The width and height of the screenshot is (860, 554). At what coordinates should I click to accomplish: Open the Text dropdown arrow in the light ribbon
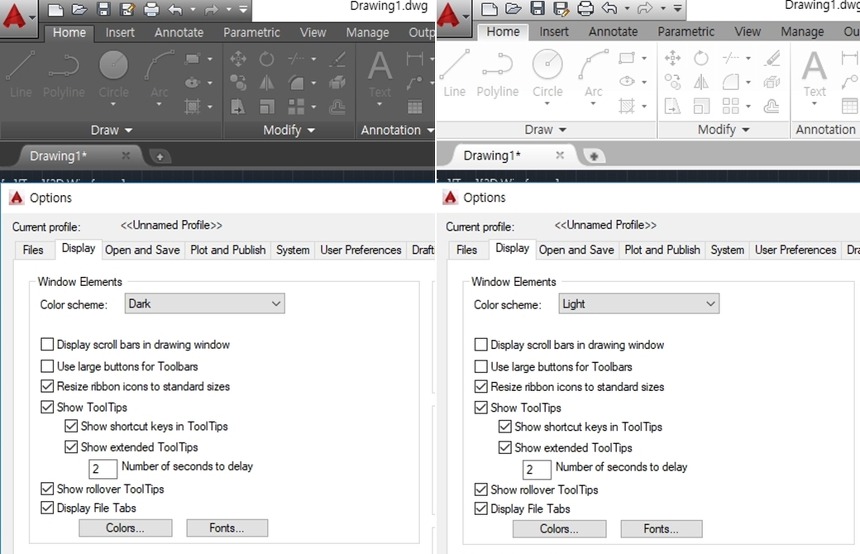coord(814,103)
